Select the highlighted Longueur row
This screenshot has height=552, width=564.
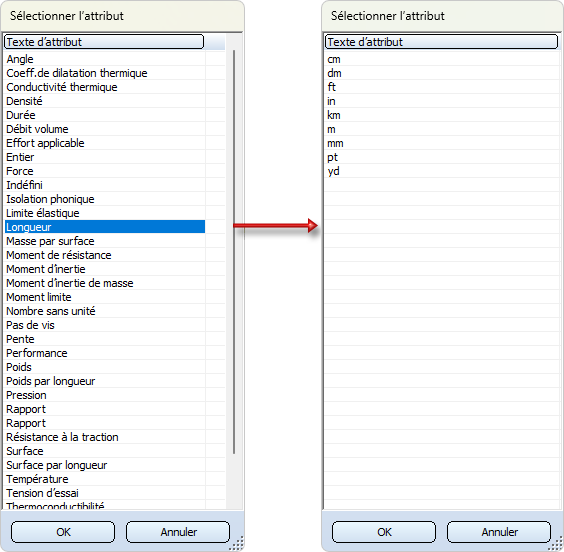tap(105, 227)
